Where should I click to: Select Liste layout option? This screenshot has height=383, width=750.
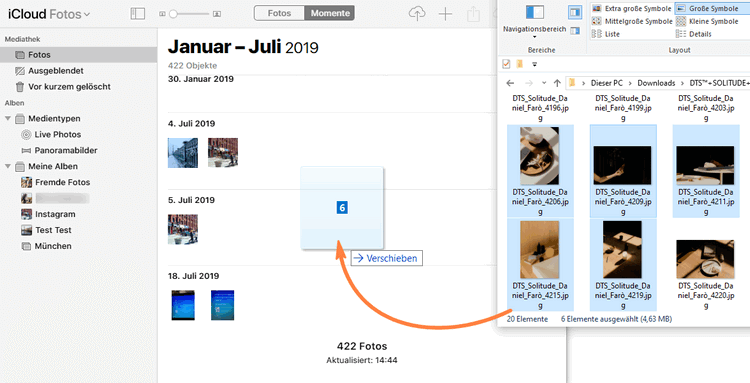click(606, 34)
